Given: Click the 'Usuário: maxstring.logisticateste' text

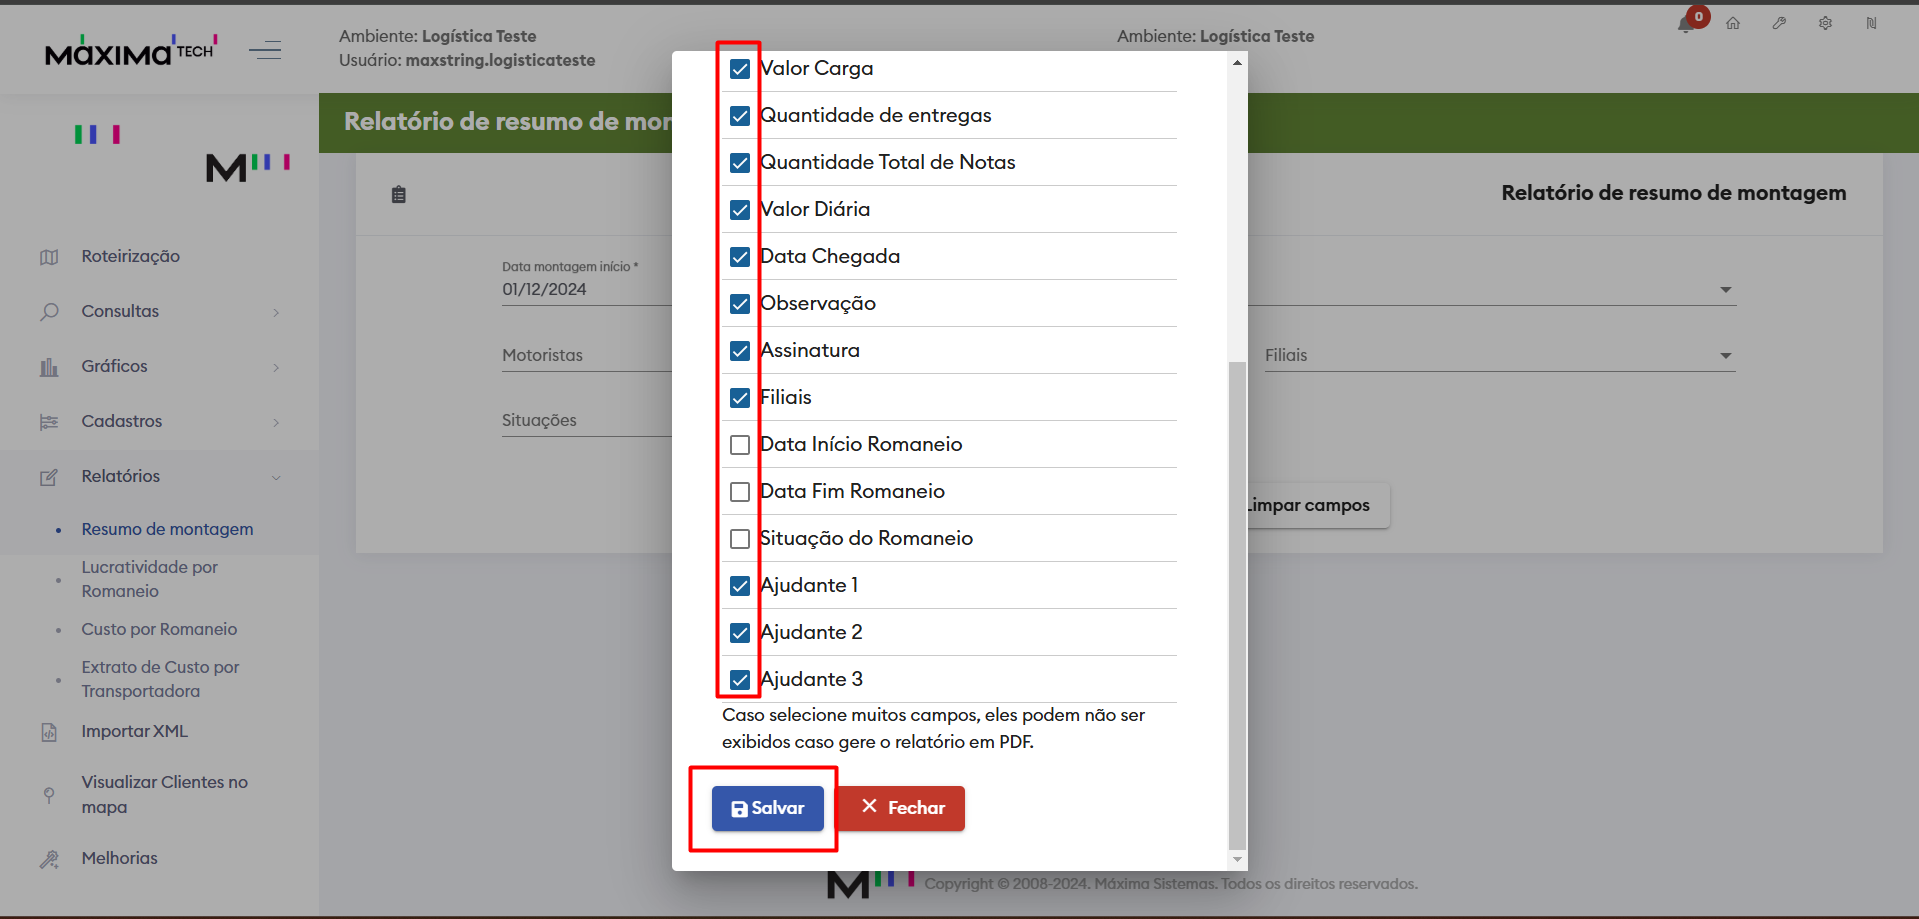Looking at the screenshot, I should 467,60.
